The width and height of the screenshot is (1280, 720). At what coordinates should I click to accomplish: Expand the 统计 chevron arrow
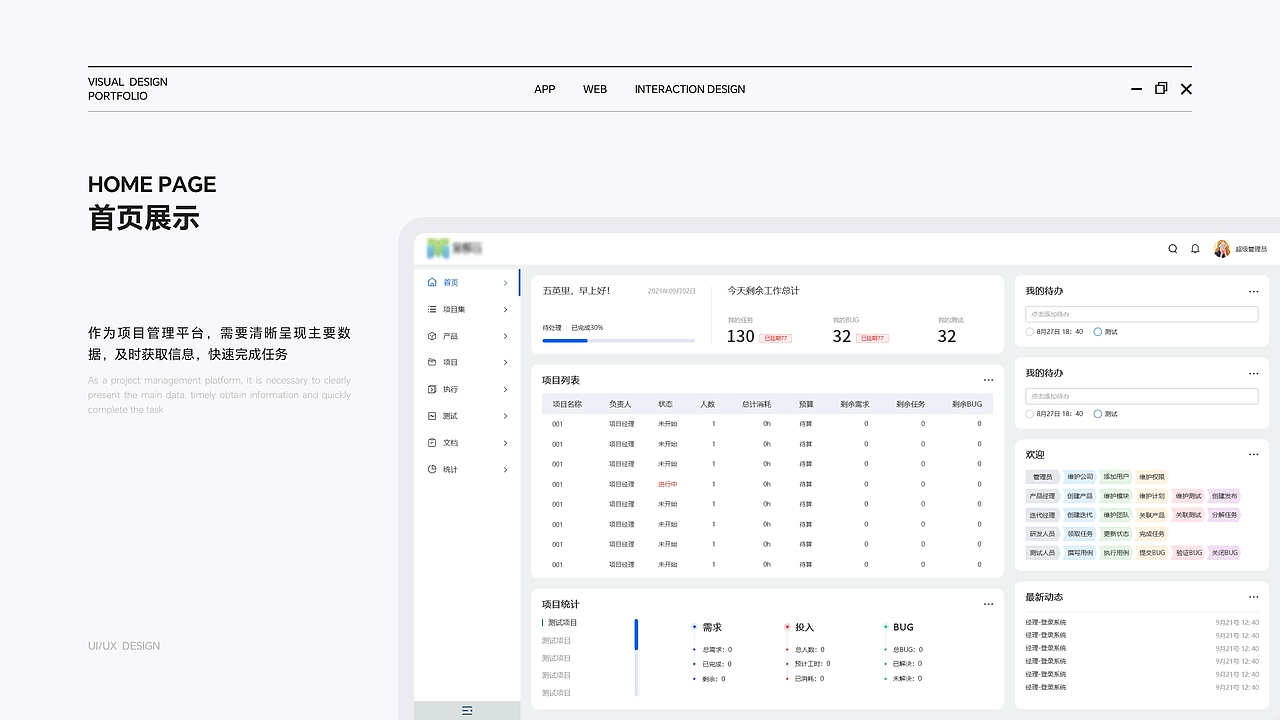point(505,469)
